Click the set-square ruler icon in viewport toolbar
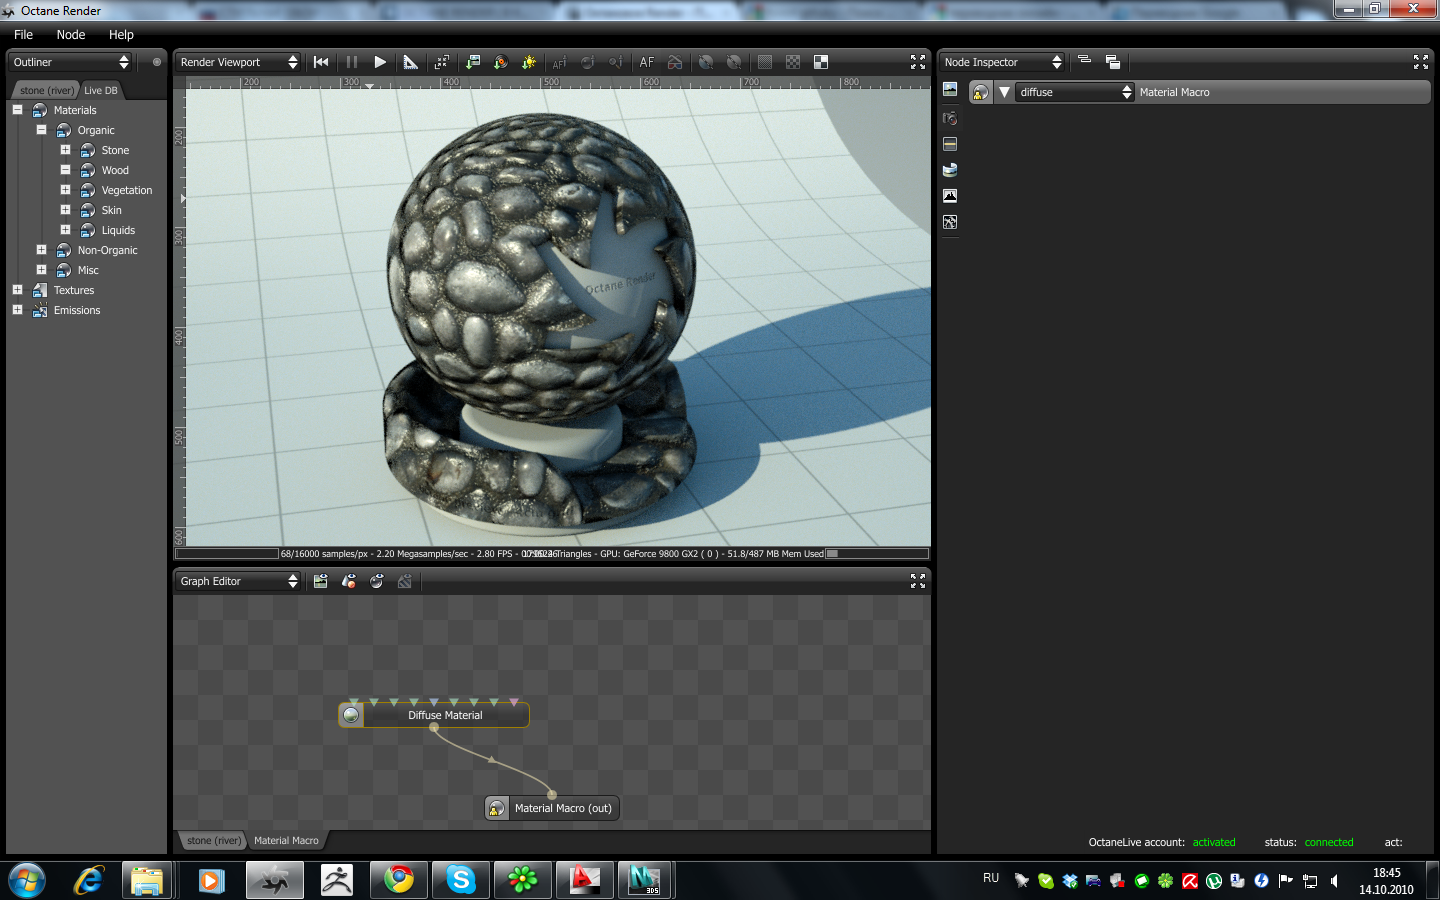This screenshot has width=1440, height=900. coord(410,62)
